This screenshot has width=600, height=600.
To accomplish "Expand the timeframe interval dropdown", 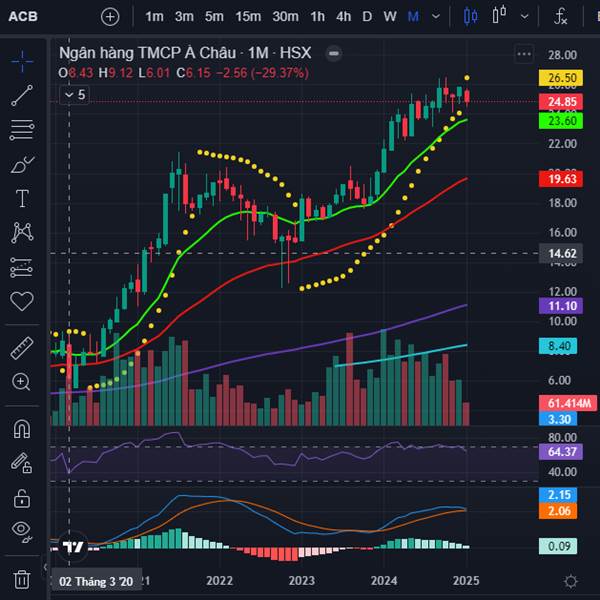I will click(435, 17).
